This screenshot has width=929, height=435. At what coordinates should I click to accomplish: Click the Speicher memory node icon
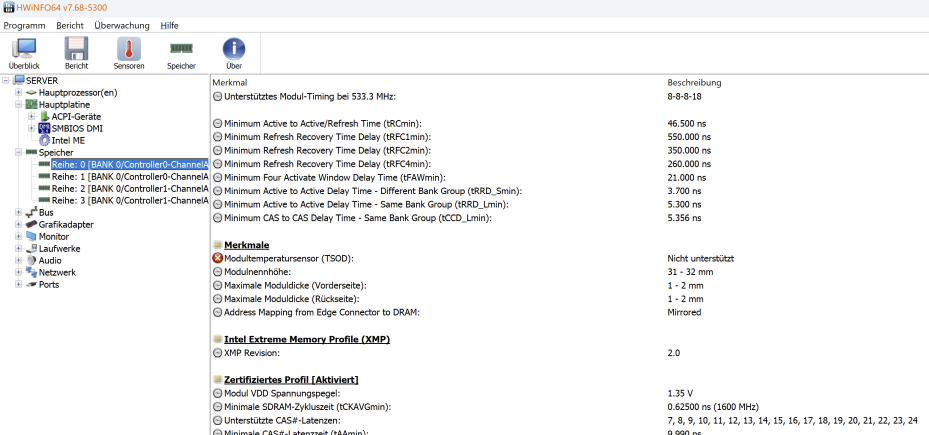pos(32,152)
